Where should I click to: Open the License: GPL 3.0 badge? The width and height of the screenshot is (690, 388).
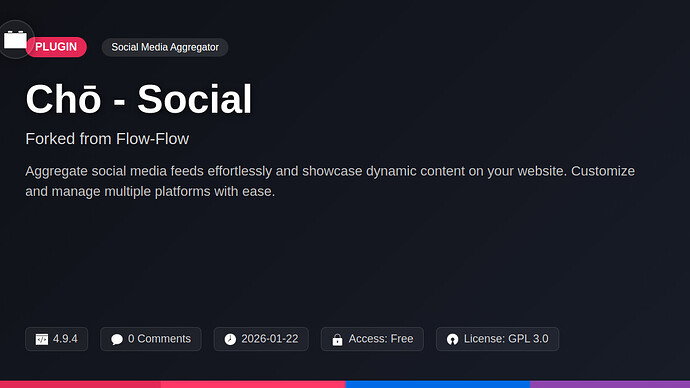[498, 339]
